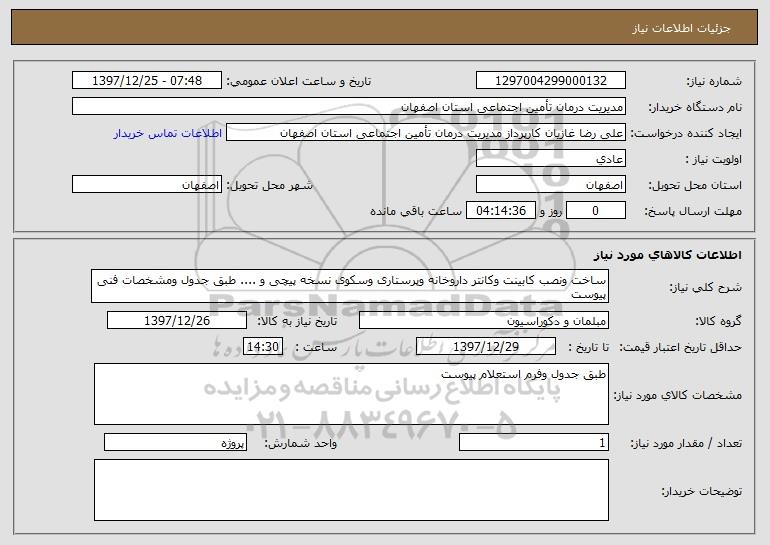Screen dimensions: 770x545
Task: Click the اولویت نیاز field showing عادی
Action: tap(550, 159)
